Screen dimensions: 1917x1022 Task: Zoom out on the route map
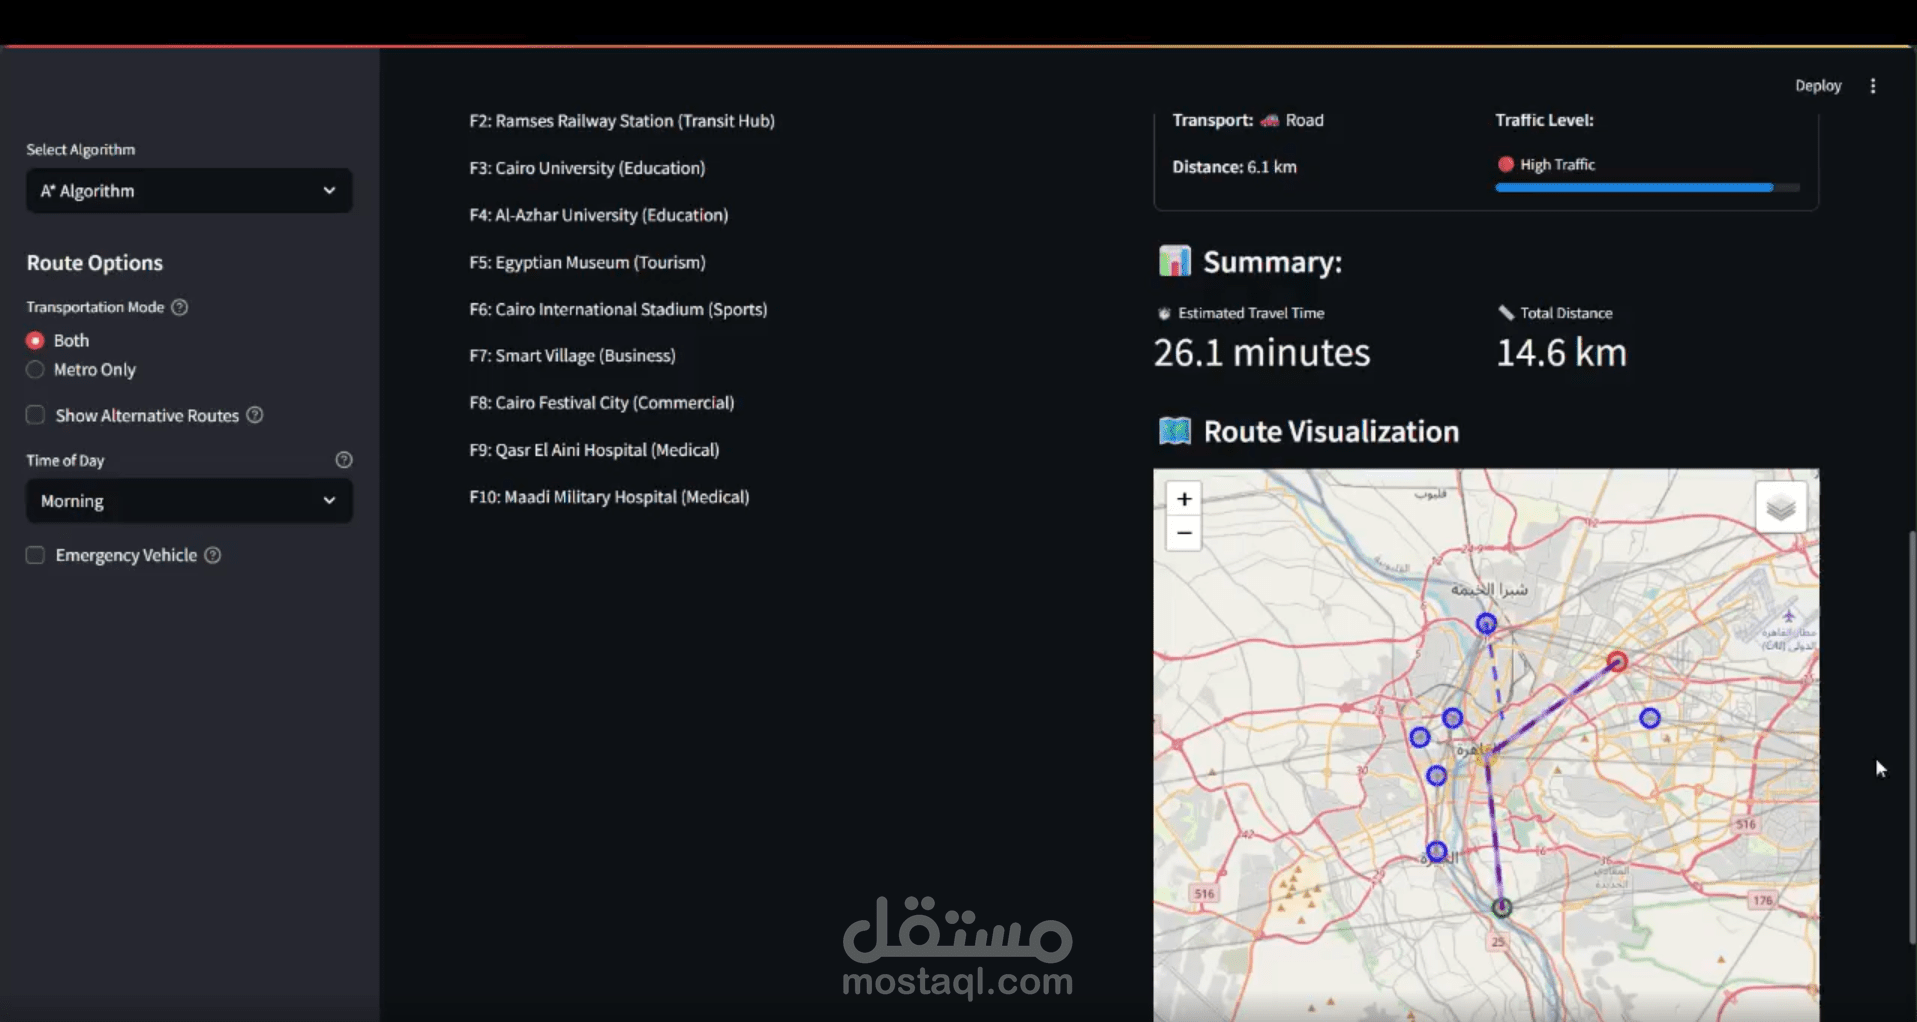coord(1184,534)
